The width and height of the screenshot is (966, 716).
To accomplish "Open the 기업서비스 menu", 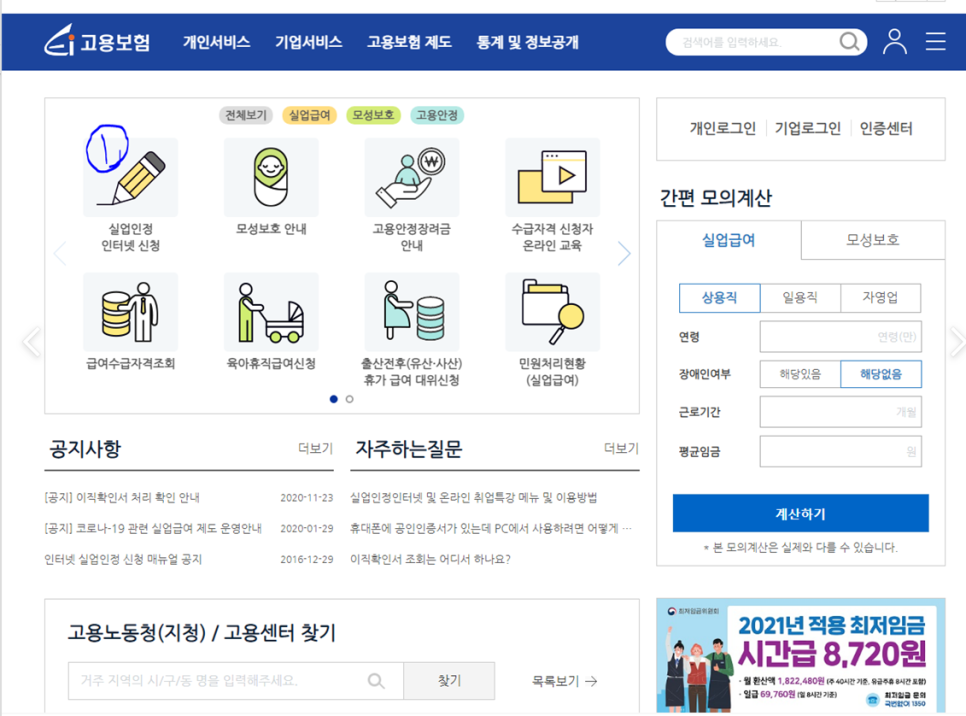I will click(x=308, y=42).
